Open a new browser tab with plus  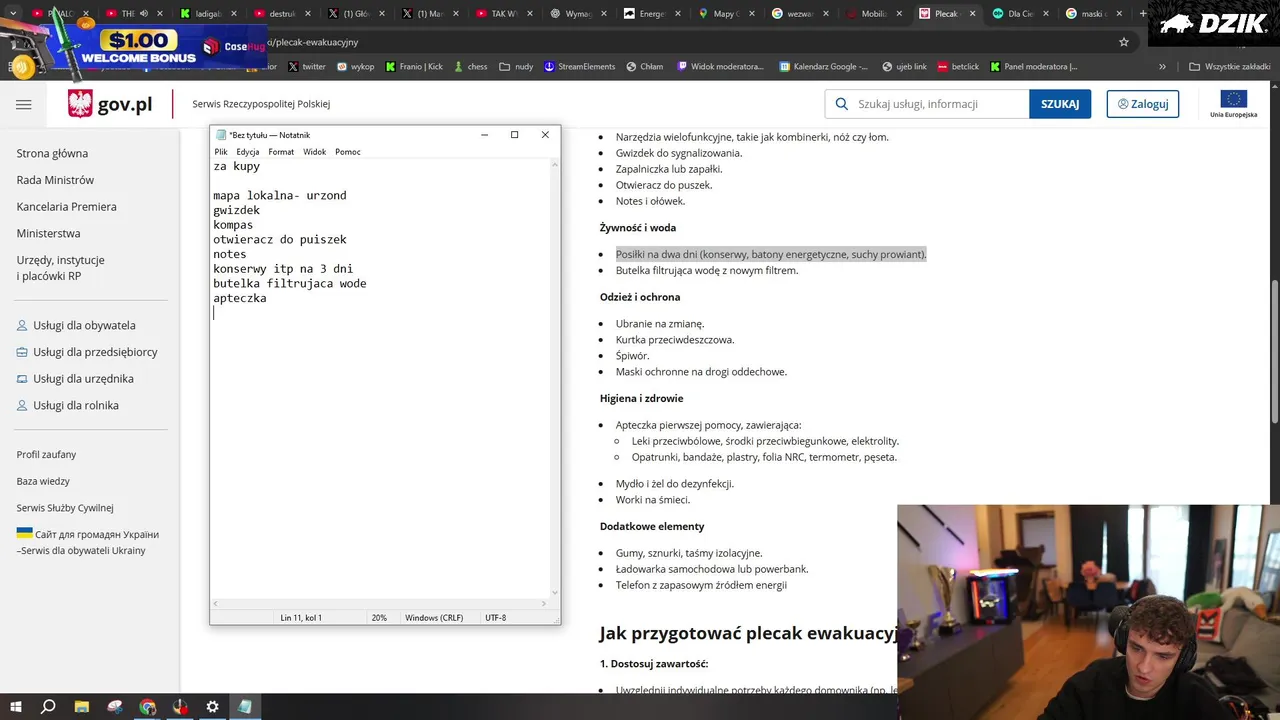pyautogui.click(x=1143, y=14)
